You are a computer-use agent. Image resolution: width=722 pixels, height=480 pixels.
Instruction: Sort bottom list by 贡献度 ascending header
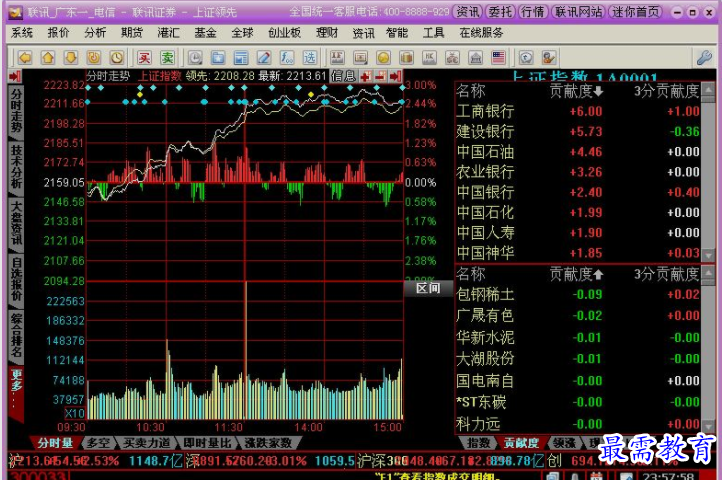pos(576,274)
